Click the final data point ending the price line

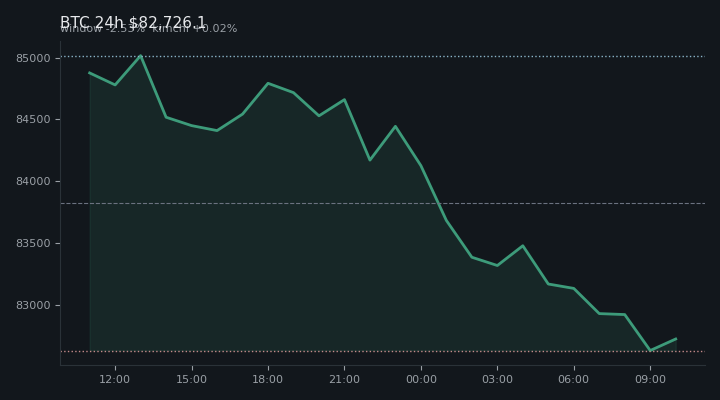coord(676,339)
